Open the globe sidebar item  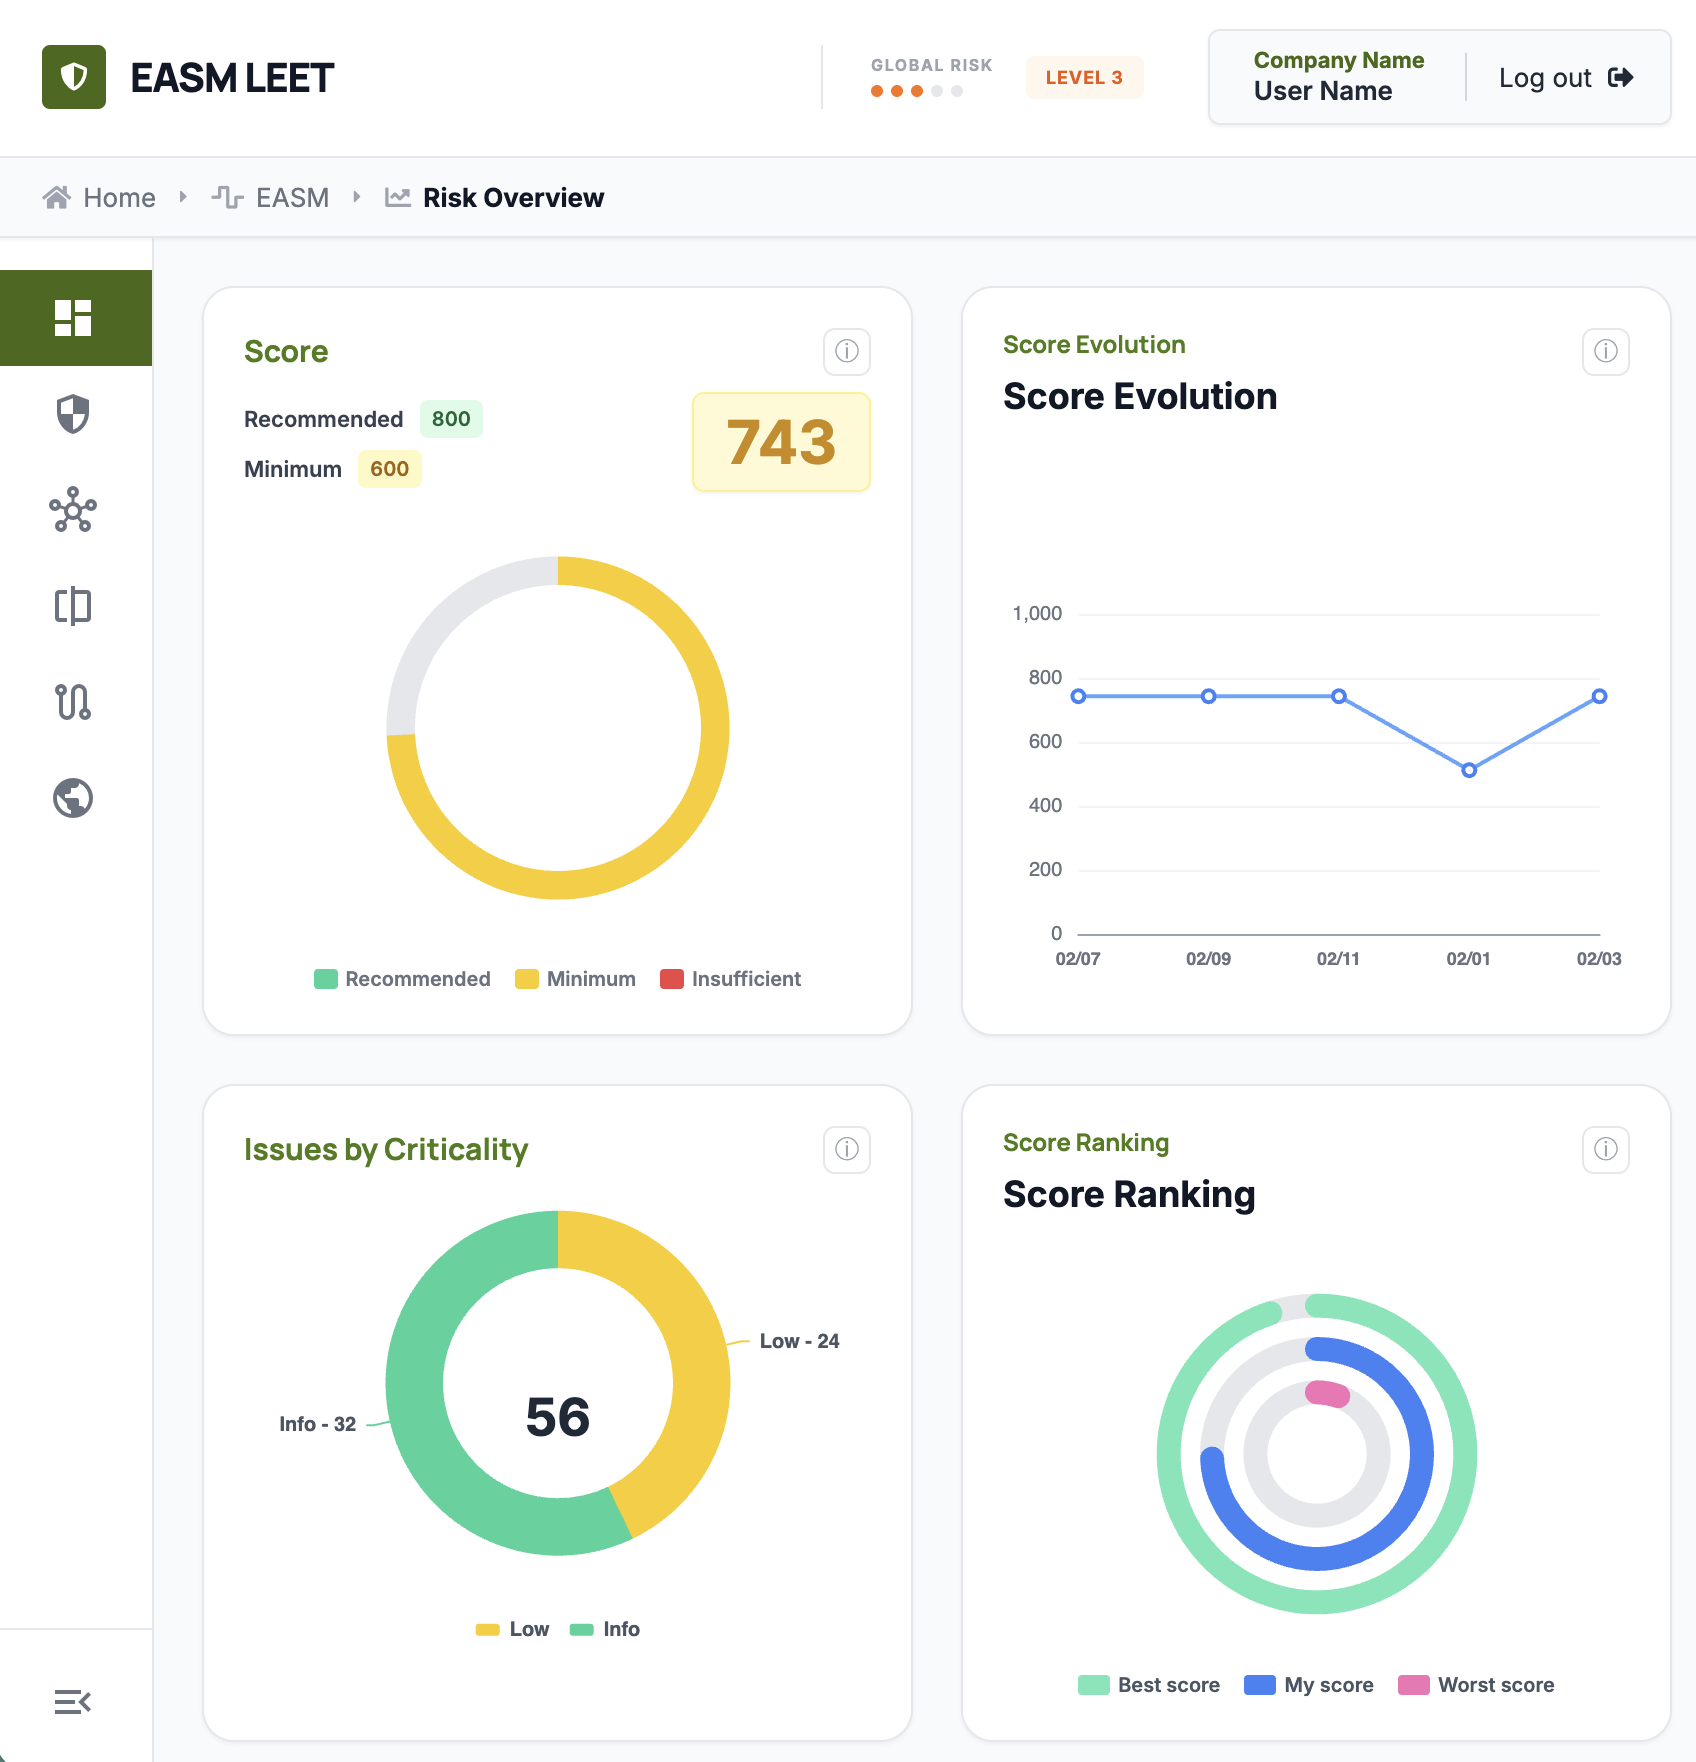point(73,798)
